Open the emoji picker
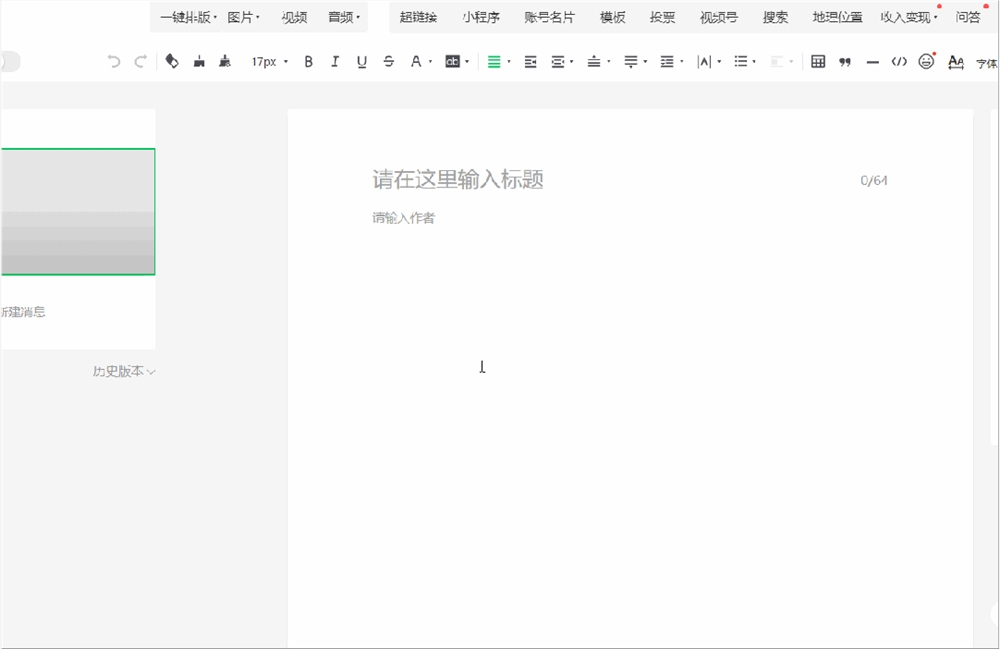This screenshot has width=1000, height=649. (926, 62)
